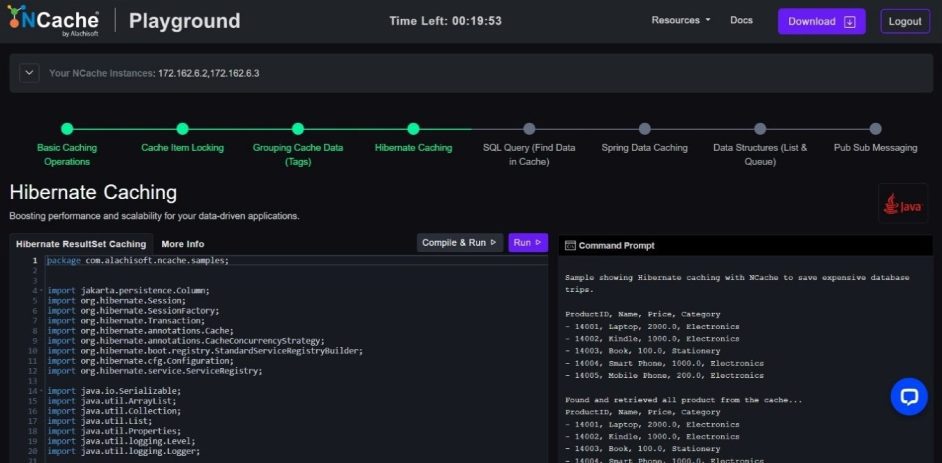Switch to the More Info tab
This screenshot has height=463, width=942.
pyautogui.click(x=183, y=244)
